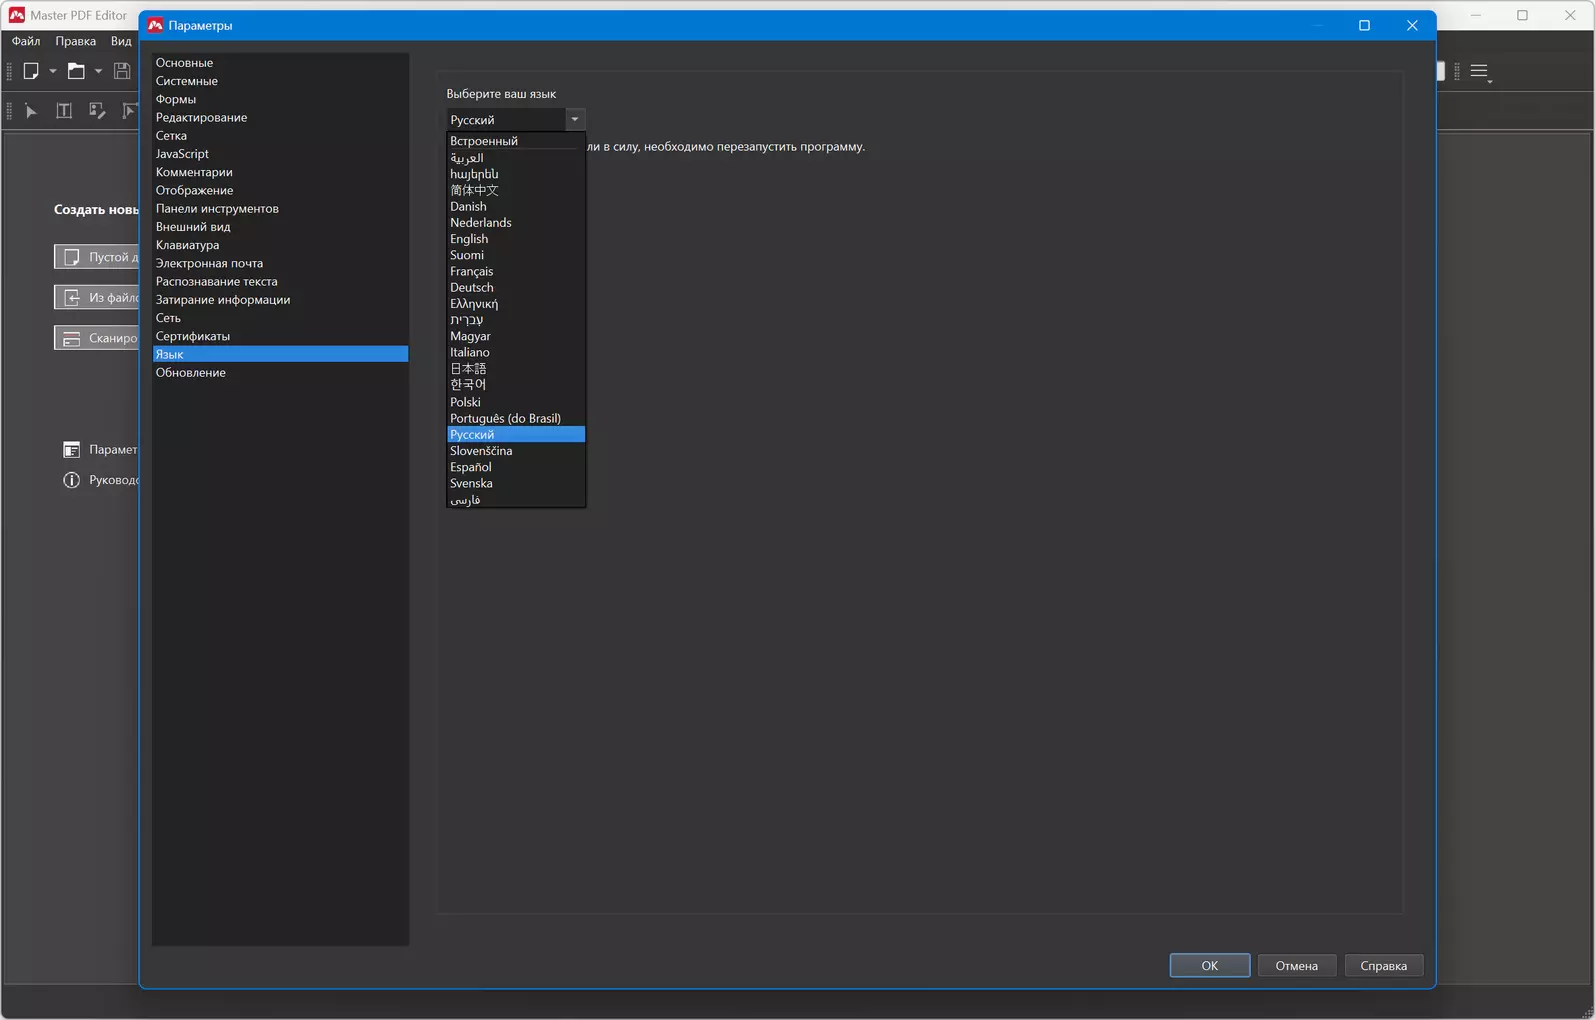
Task: Click the Save disk toolbar icon
Action: pyautogui.click(x=122, y=71)
